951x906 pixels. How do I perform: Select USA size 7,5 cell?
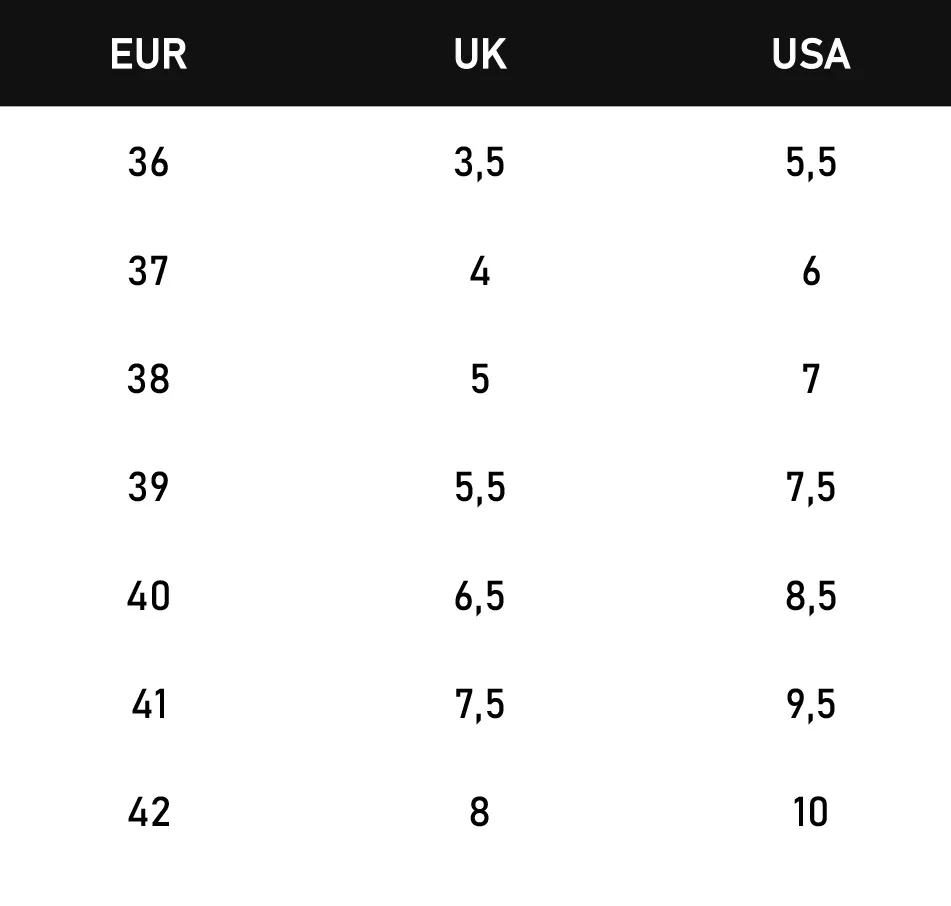pyautogui.click(x=810, y=487)
